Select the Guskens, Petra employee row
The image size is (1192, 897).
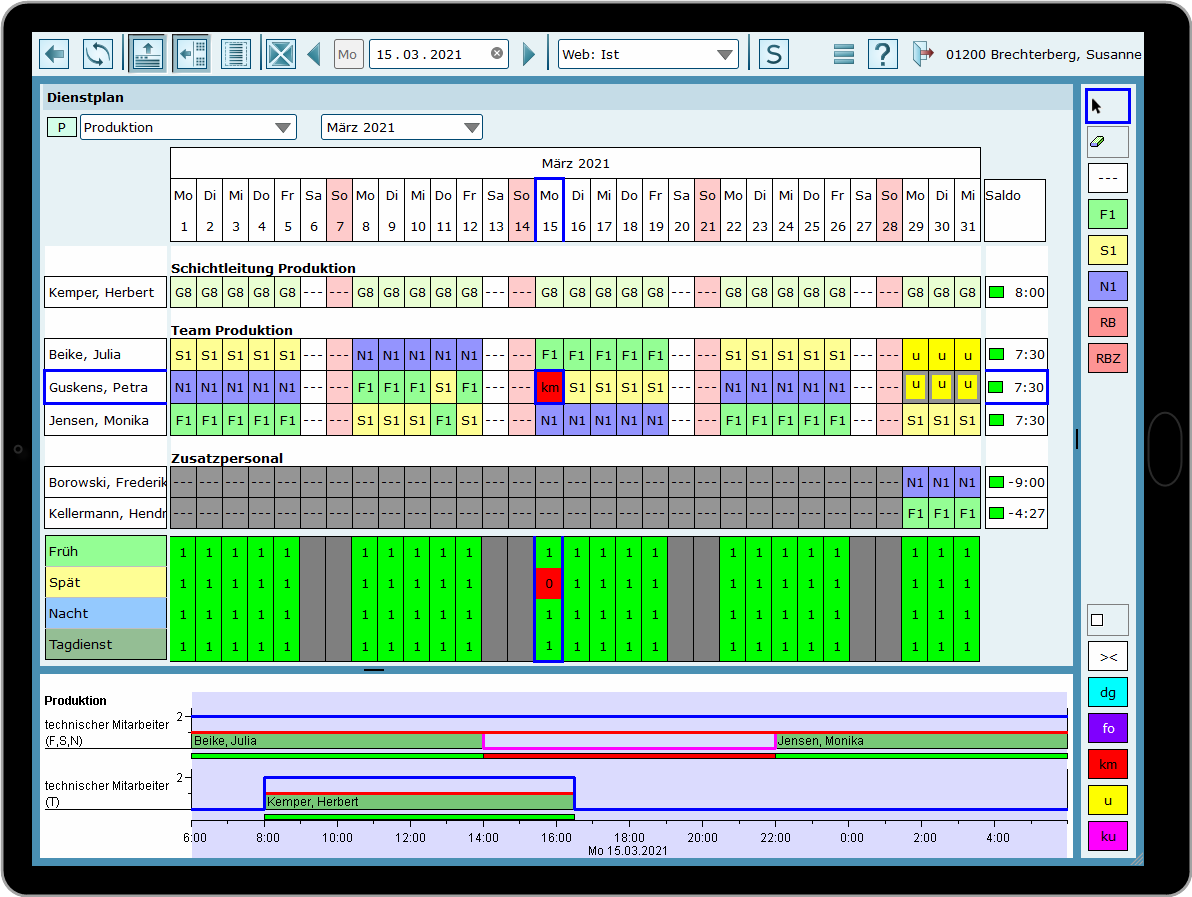105,387
